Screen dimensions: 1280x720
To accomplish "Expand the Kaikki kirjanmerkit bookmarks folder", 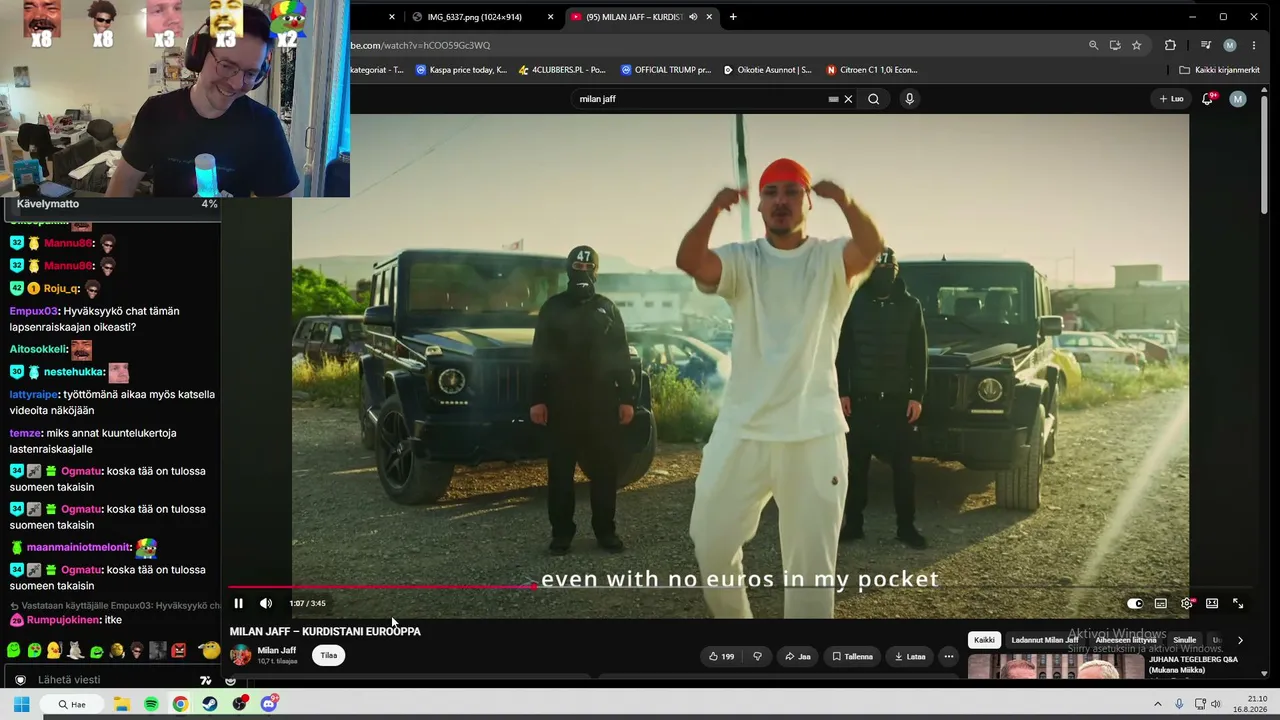I will click(x=1219, y=70).
